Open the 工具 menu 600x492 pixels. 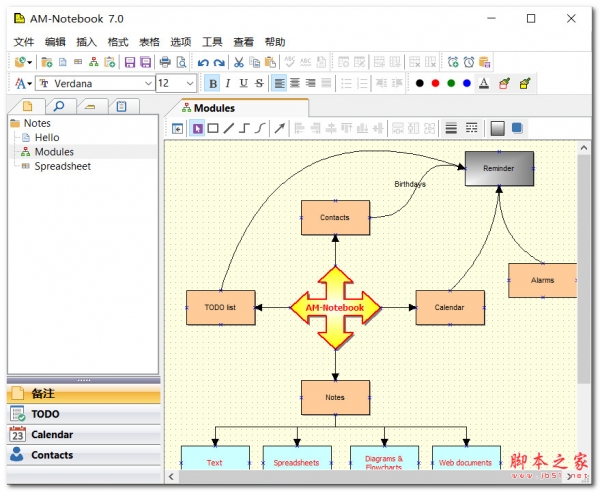[x=212, y=42]
